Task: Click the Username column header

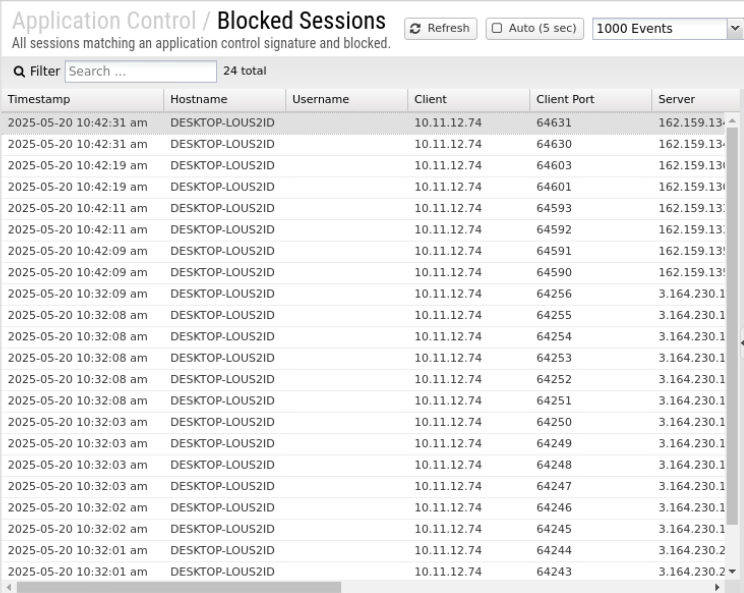Action: click(346, 100)
